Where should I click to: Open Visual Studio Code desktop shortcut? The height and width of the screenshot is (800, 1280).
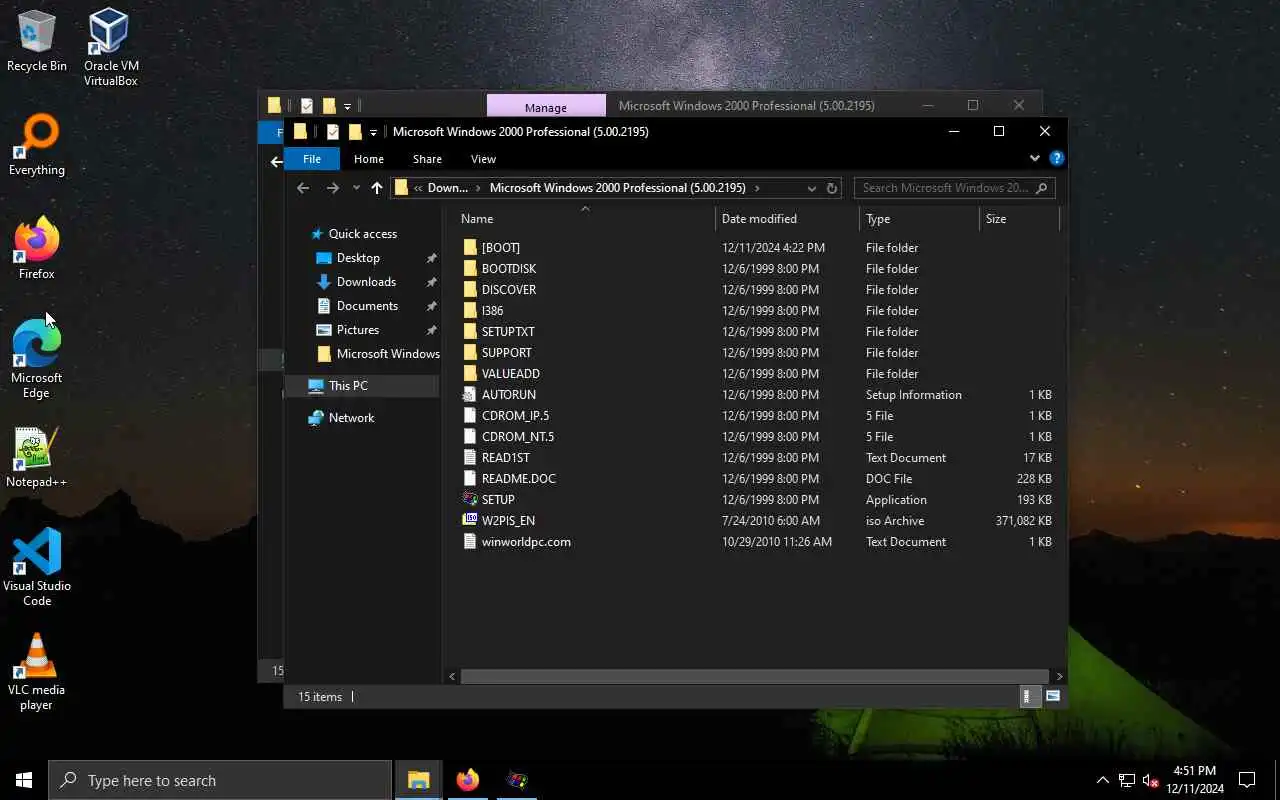coord(37,567)
